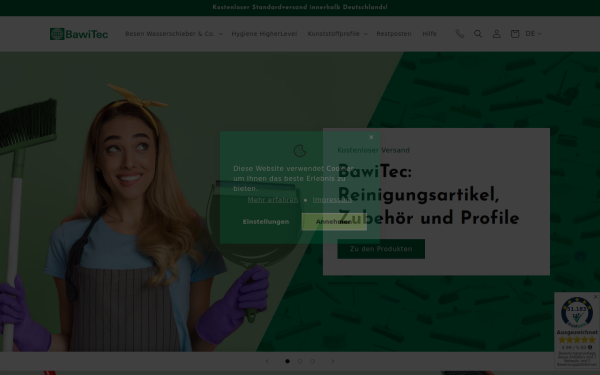
Task: Follow the Impressum link
Action: click(332, 200)
